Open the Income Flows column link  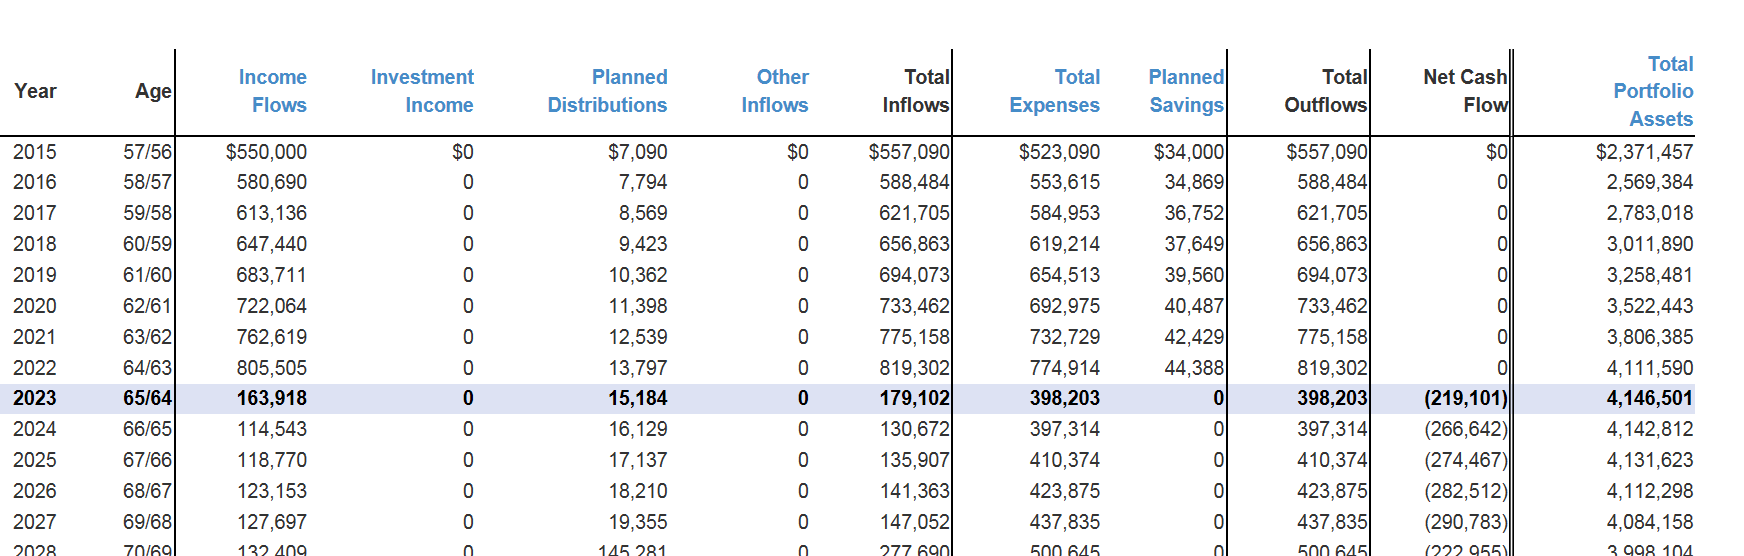pyautogui.click(x=272, y=91)
